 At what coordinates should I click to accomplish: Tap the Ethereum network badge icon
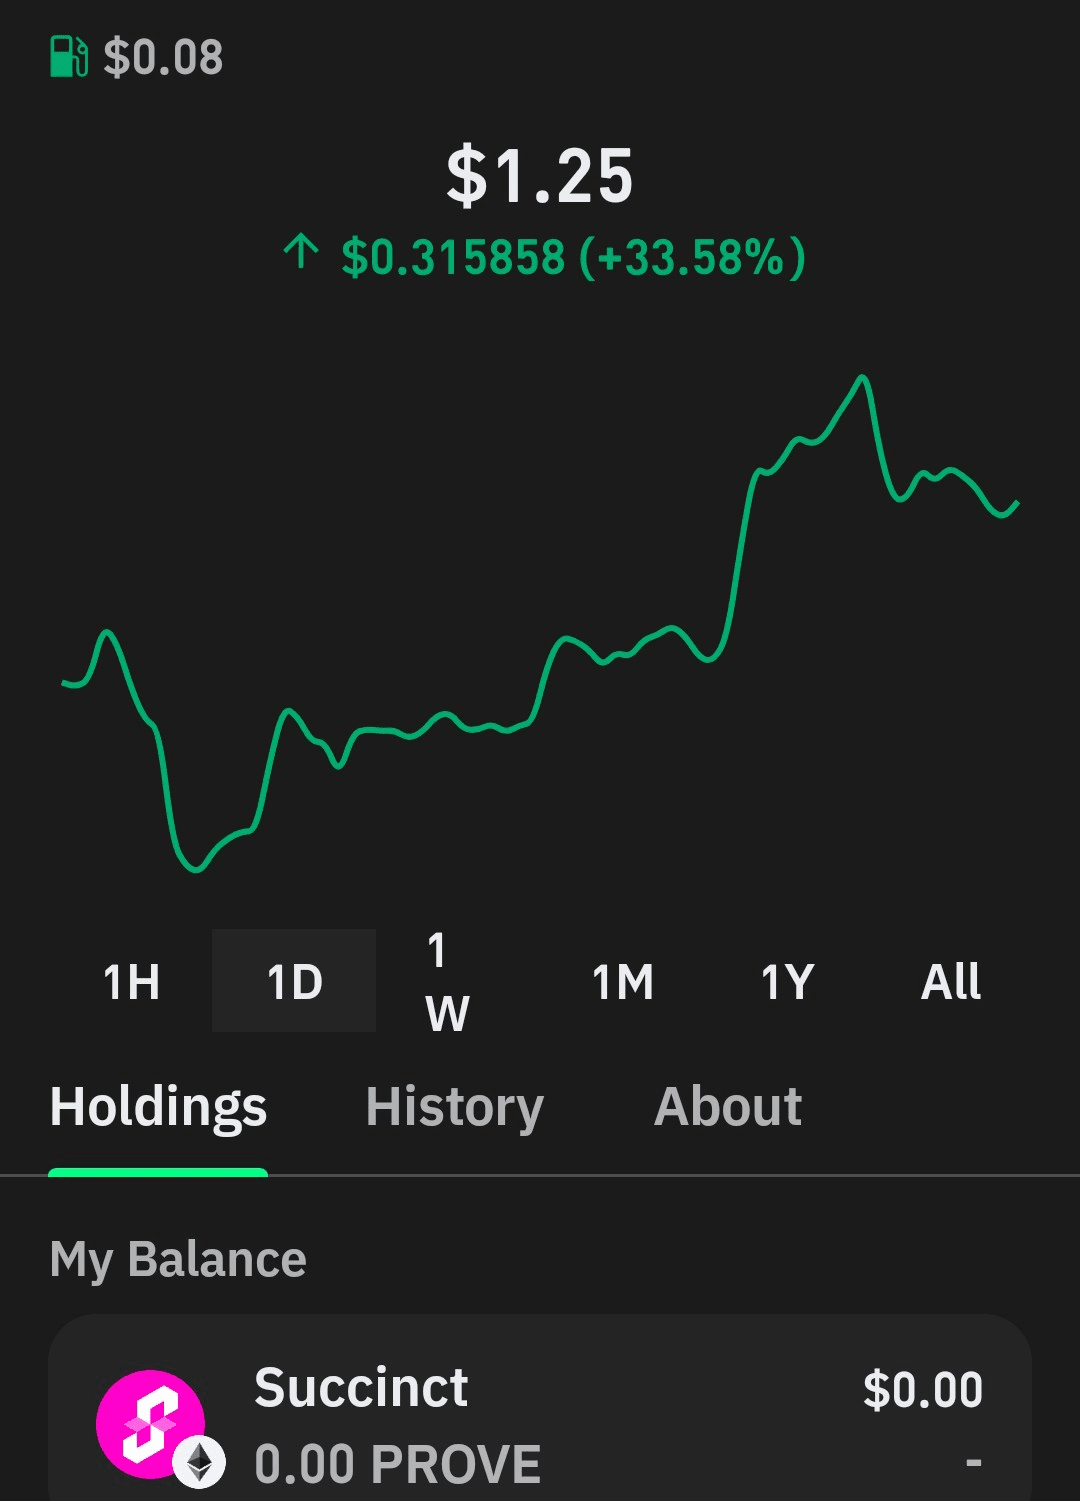pos(199,1463)
